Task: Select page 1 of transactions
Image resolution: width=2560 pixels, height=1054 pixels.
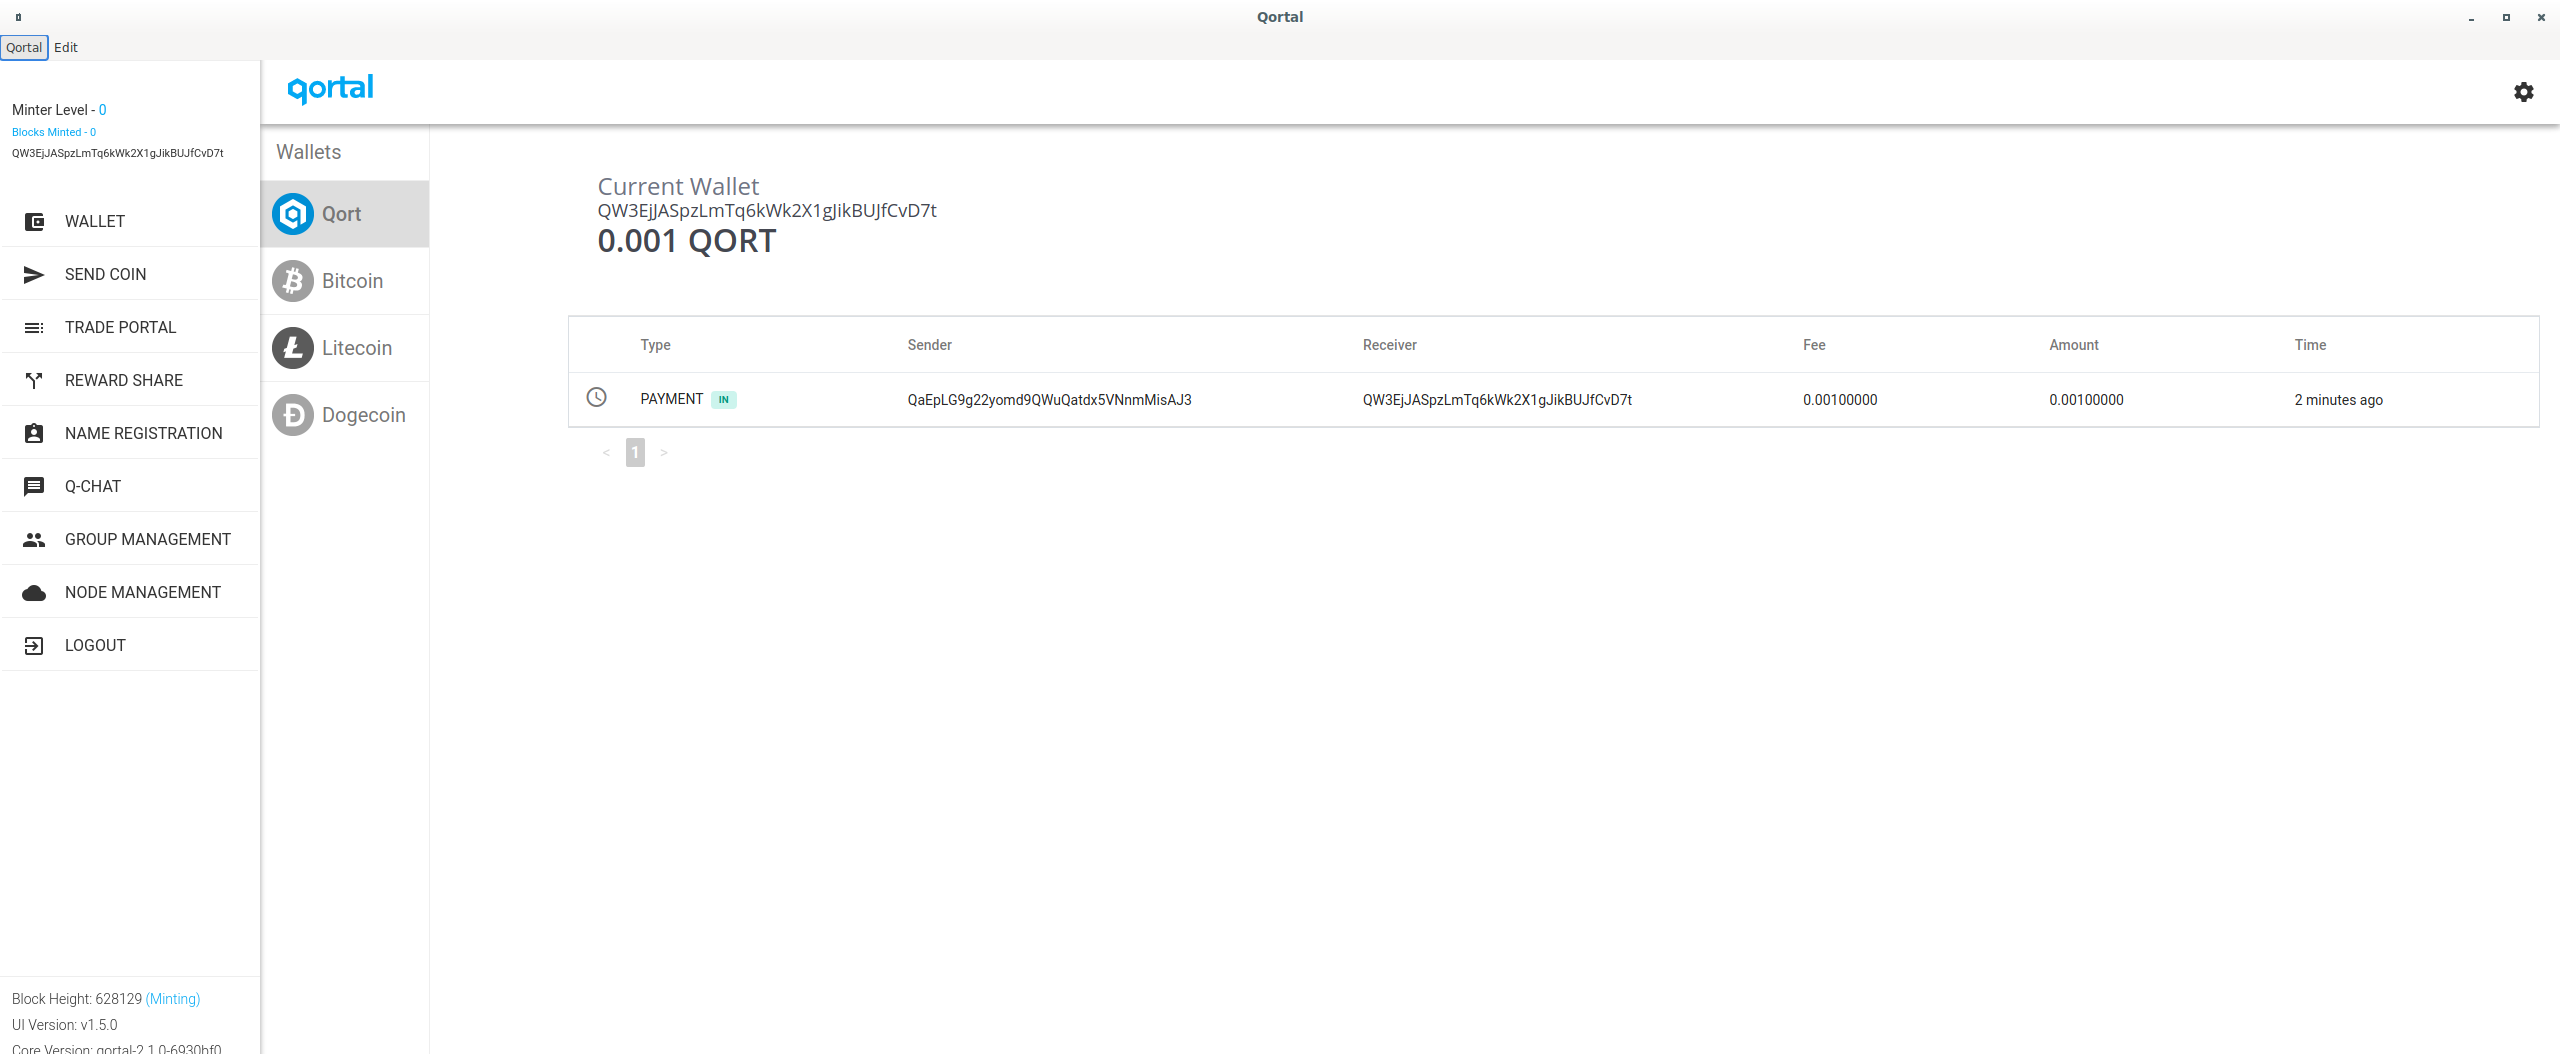Action: point(635,453)
